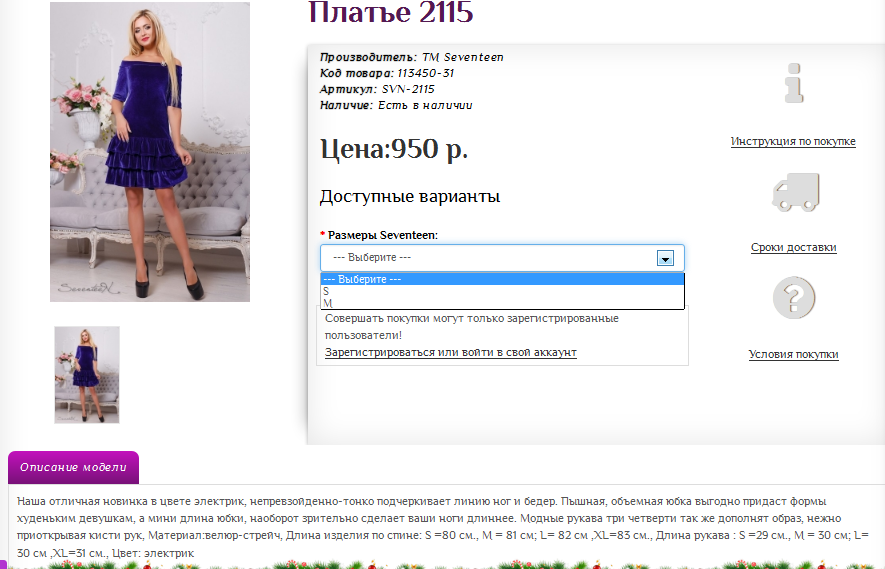Screen dimensions: 885x569
Task: Click the delivery truck icon
Action: [x=796, y=192]
